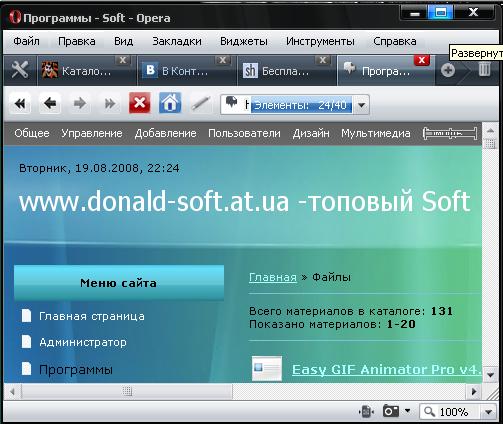503x424 pixels.
Task: Click the address field showing Элементы: 24/40
Action: click(x=295, y=105)
